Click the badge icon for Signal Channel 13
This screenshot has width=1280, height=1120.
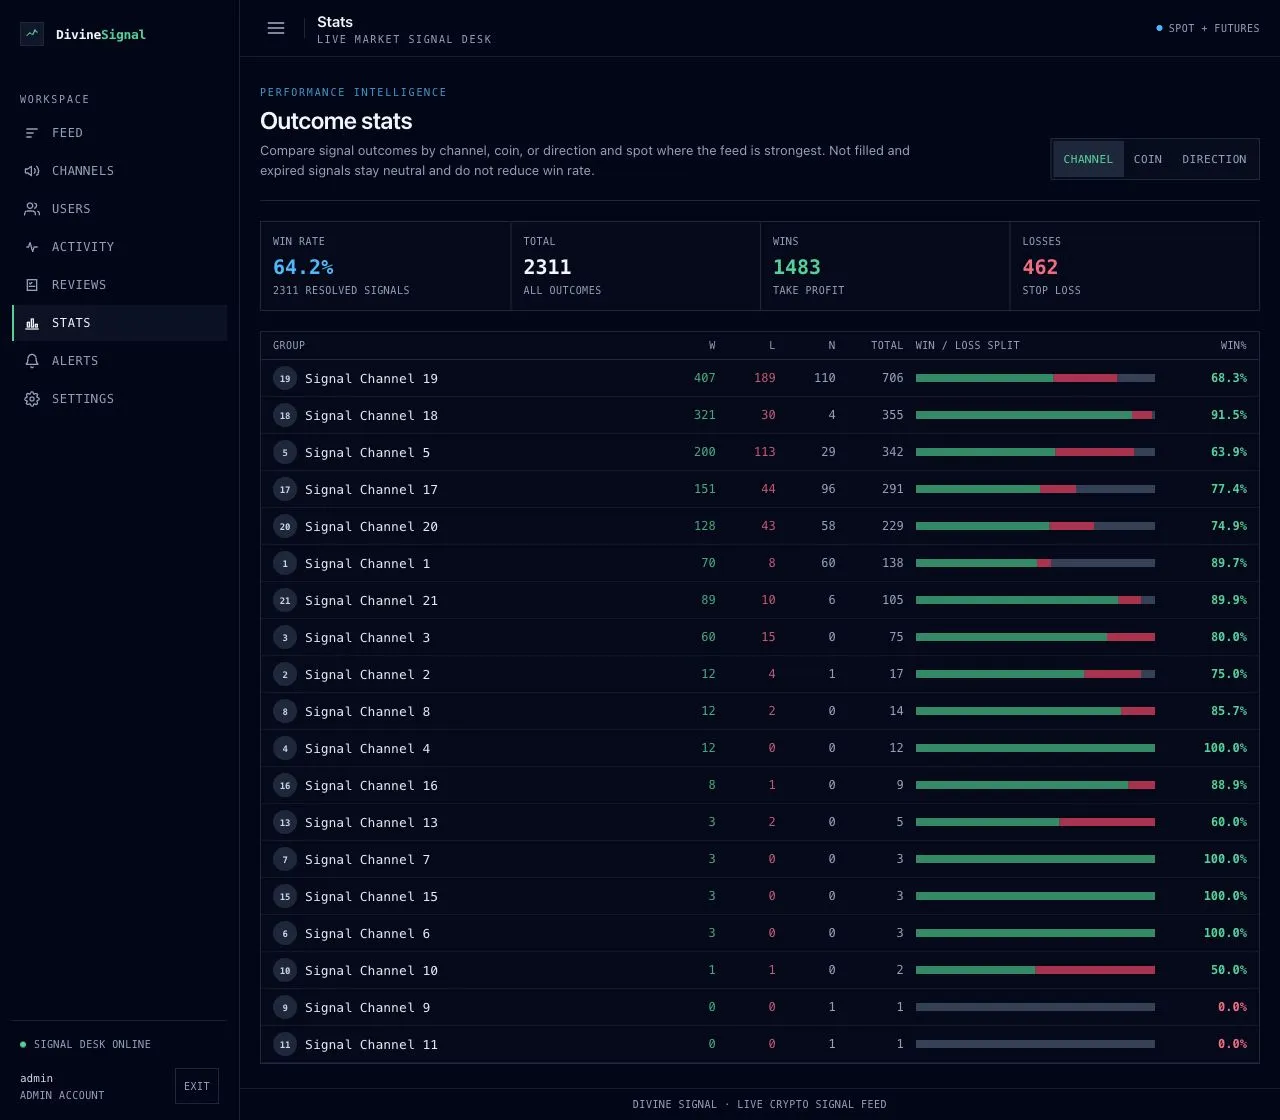285,822
